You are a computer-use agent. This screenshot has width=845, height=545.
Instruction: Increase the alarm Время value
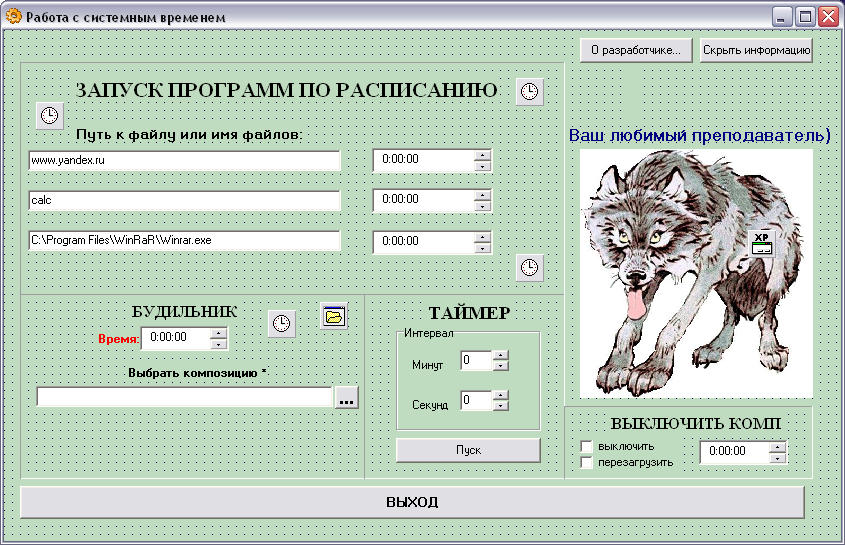pyautogui.click(x=219, y=333)
